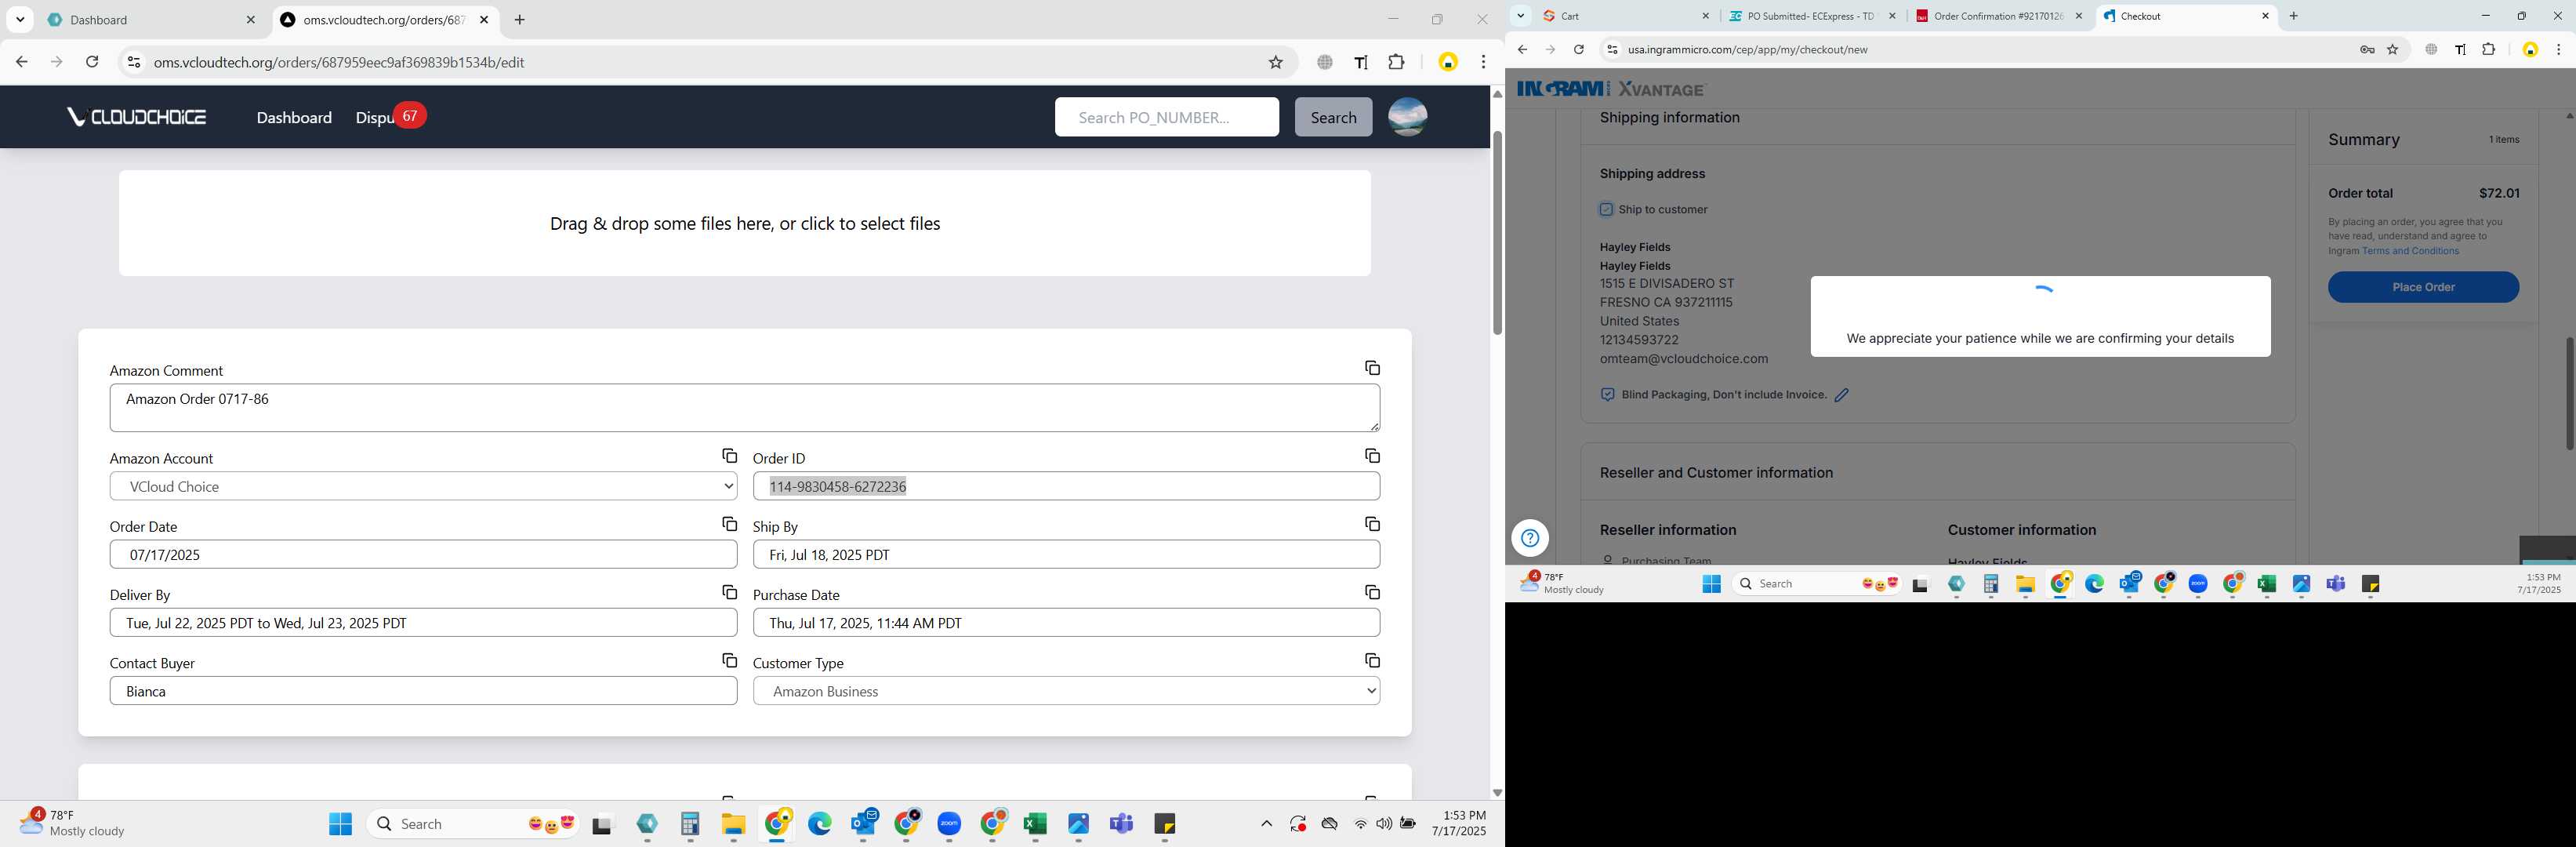Open Zoom from the bottom taskbar
This screenshot has width=2576, height=847.
949,823
